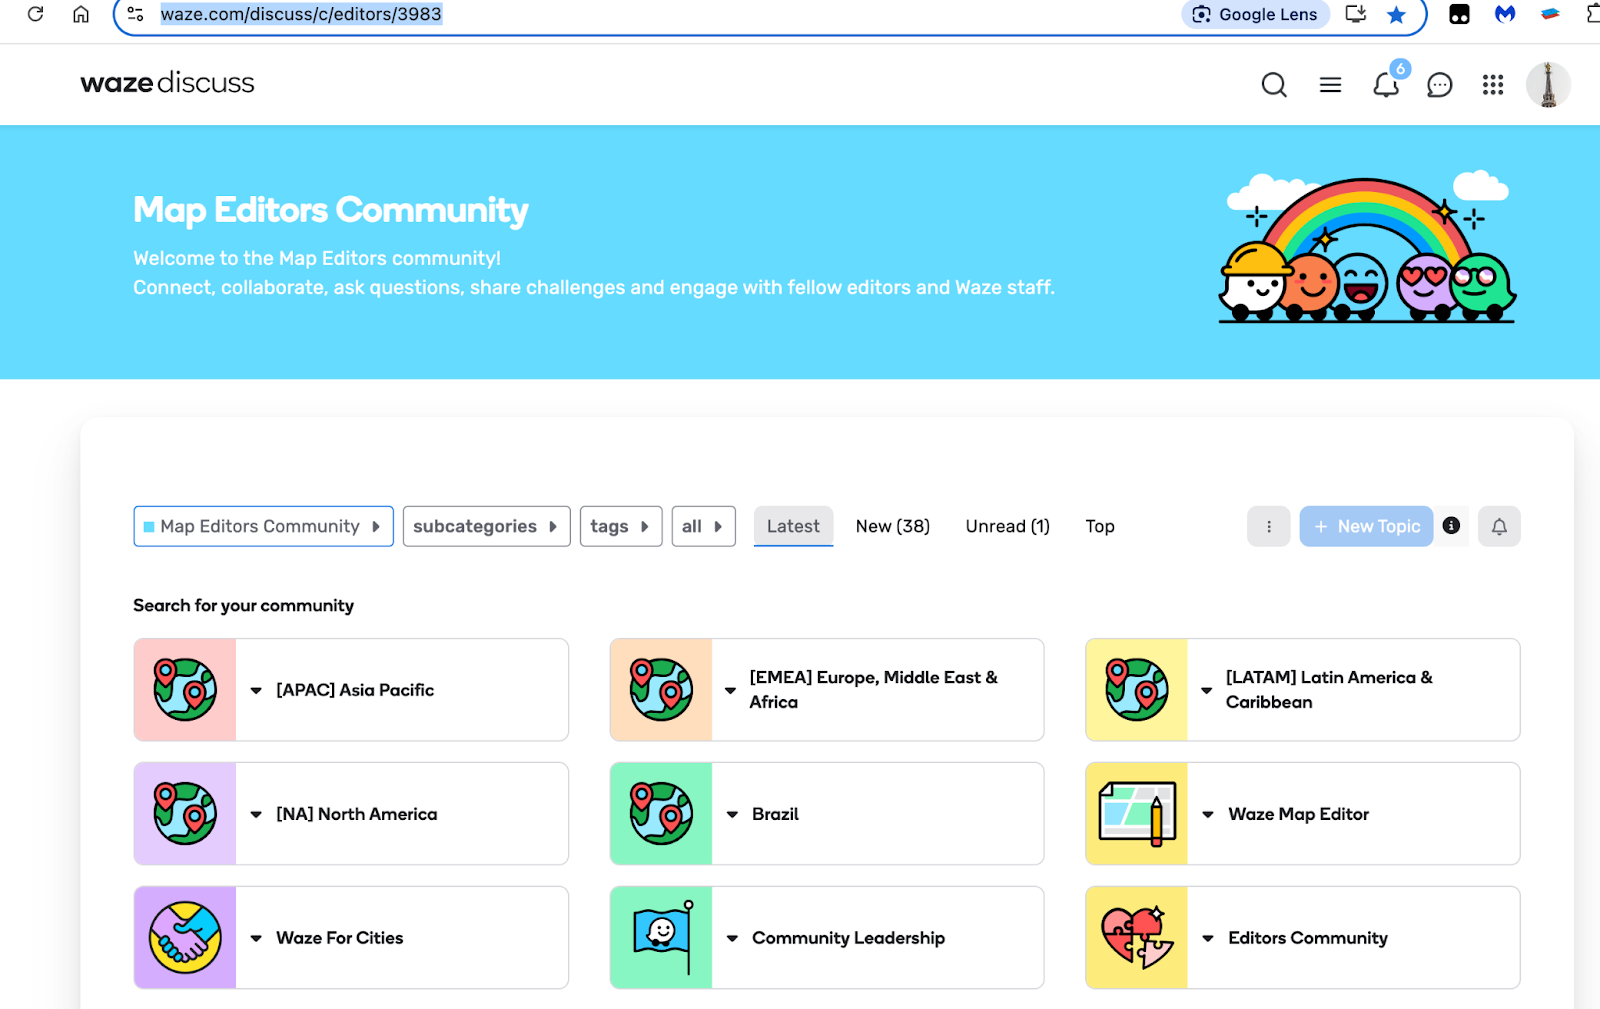
Task: Open notifications bell with badge
Action: point(1386,85)
